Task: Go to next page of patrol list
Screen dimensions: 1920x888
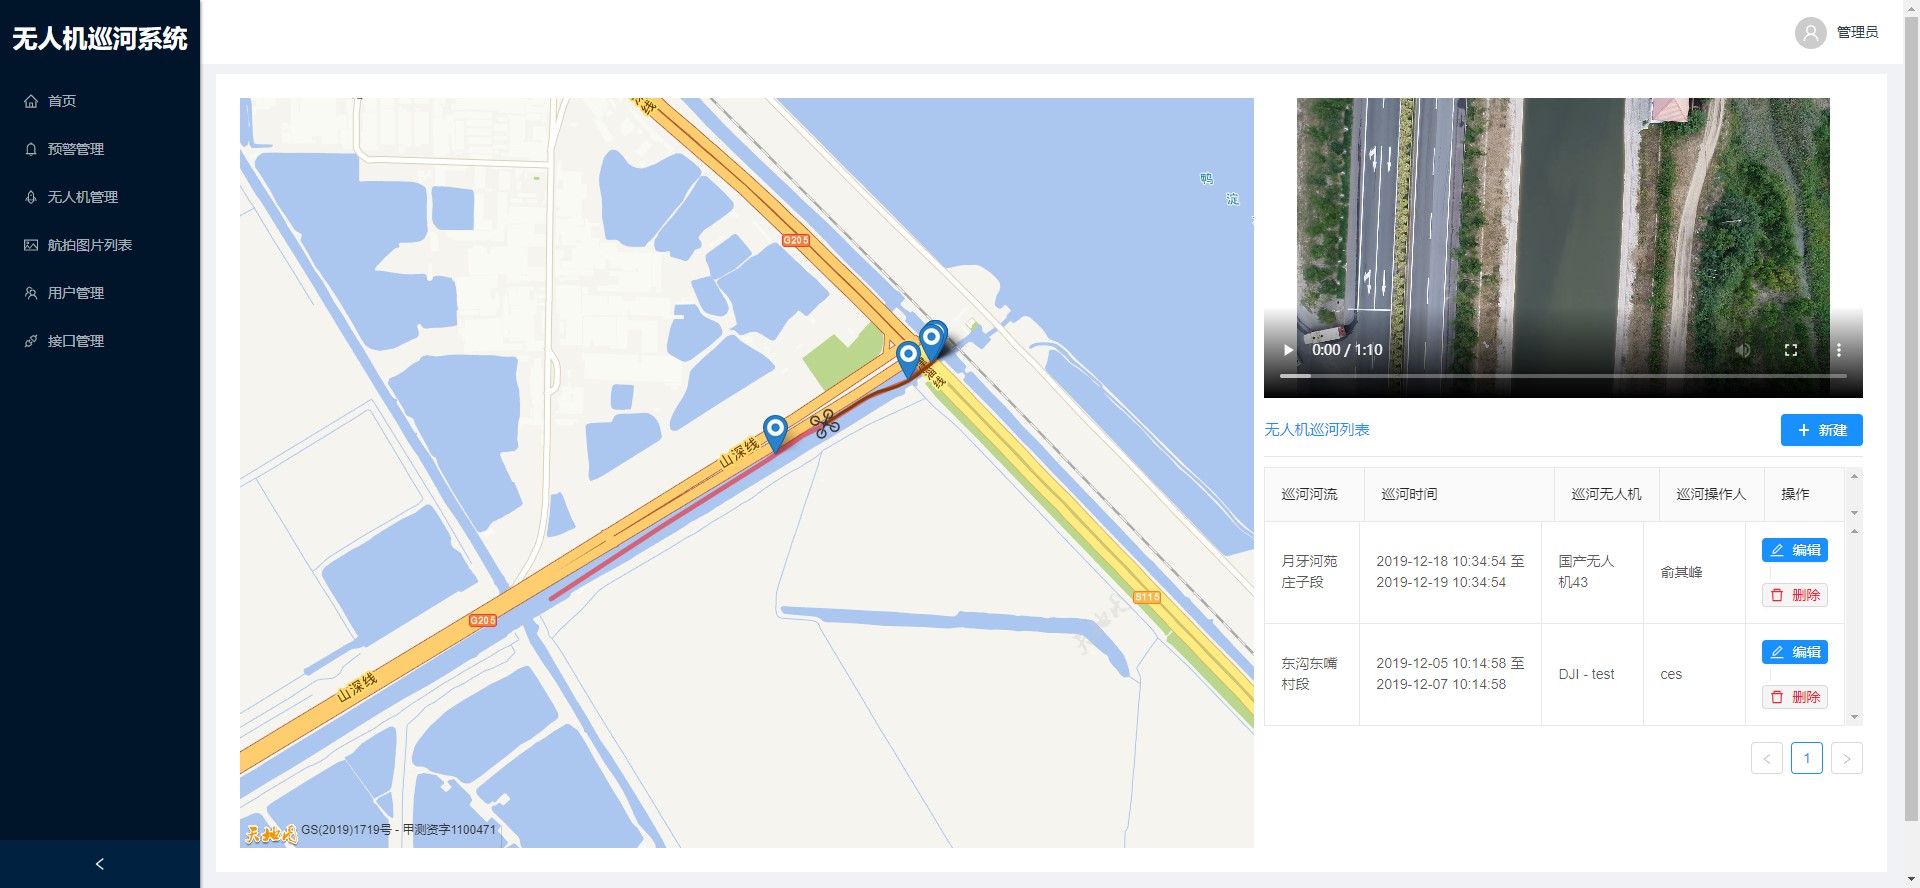Action: (1846, 758)
